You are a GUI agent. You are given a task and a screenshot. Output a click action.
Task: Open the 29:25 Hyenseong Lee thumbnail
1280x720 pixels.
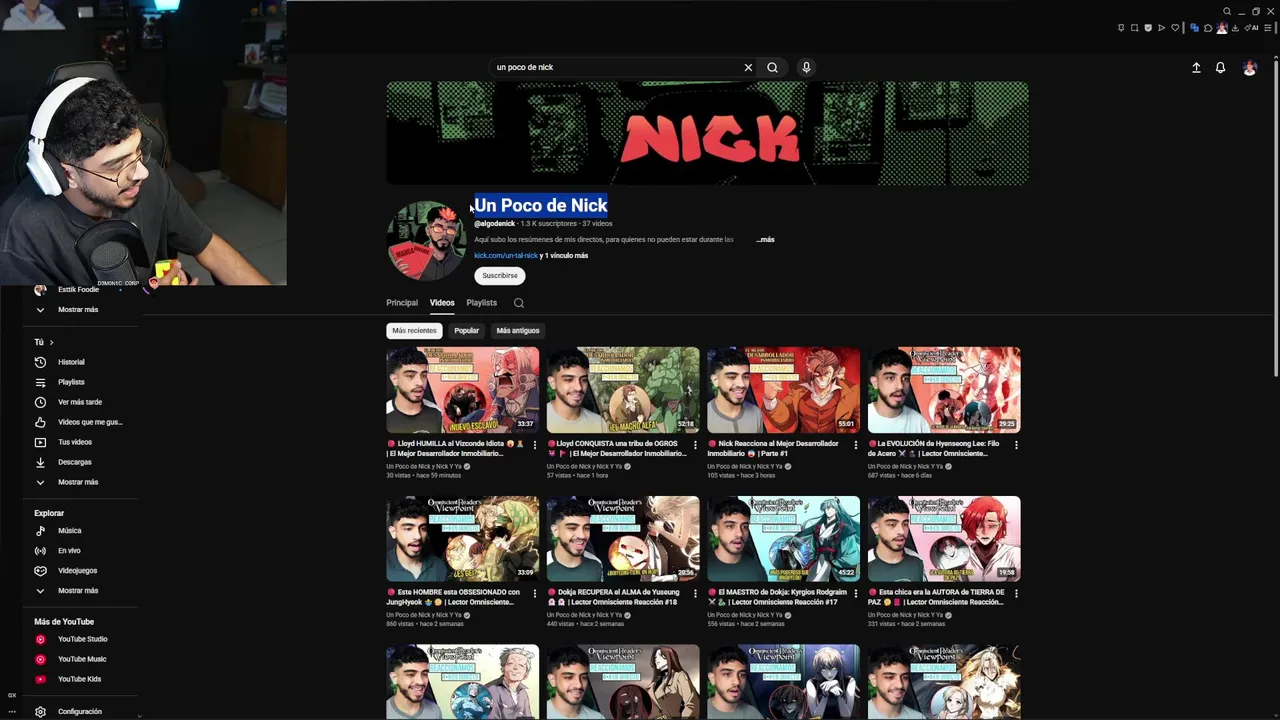point(944,390)
